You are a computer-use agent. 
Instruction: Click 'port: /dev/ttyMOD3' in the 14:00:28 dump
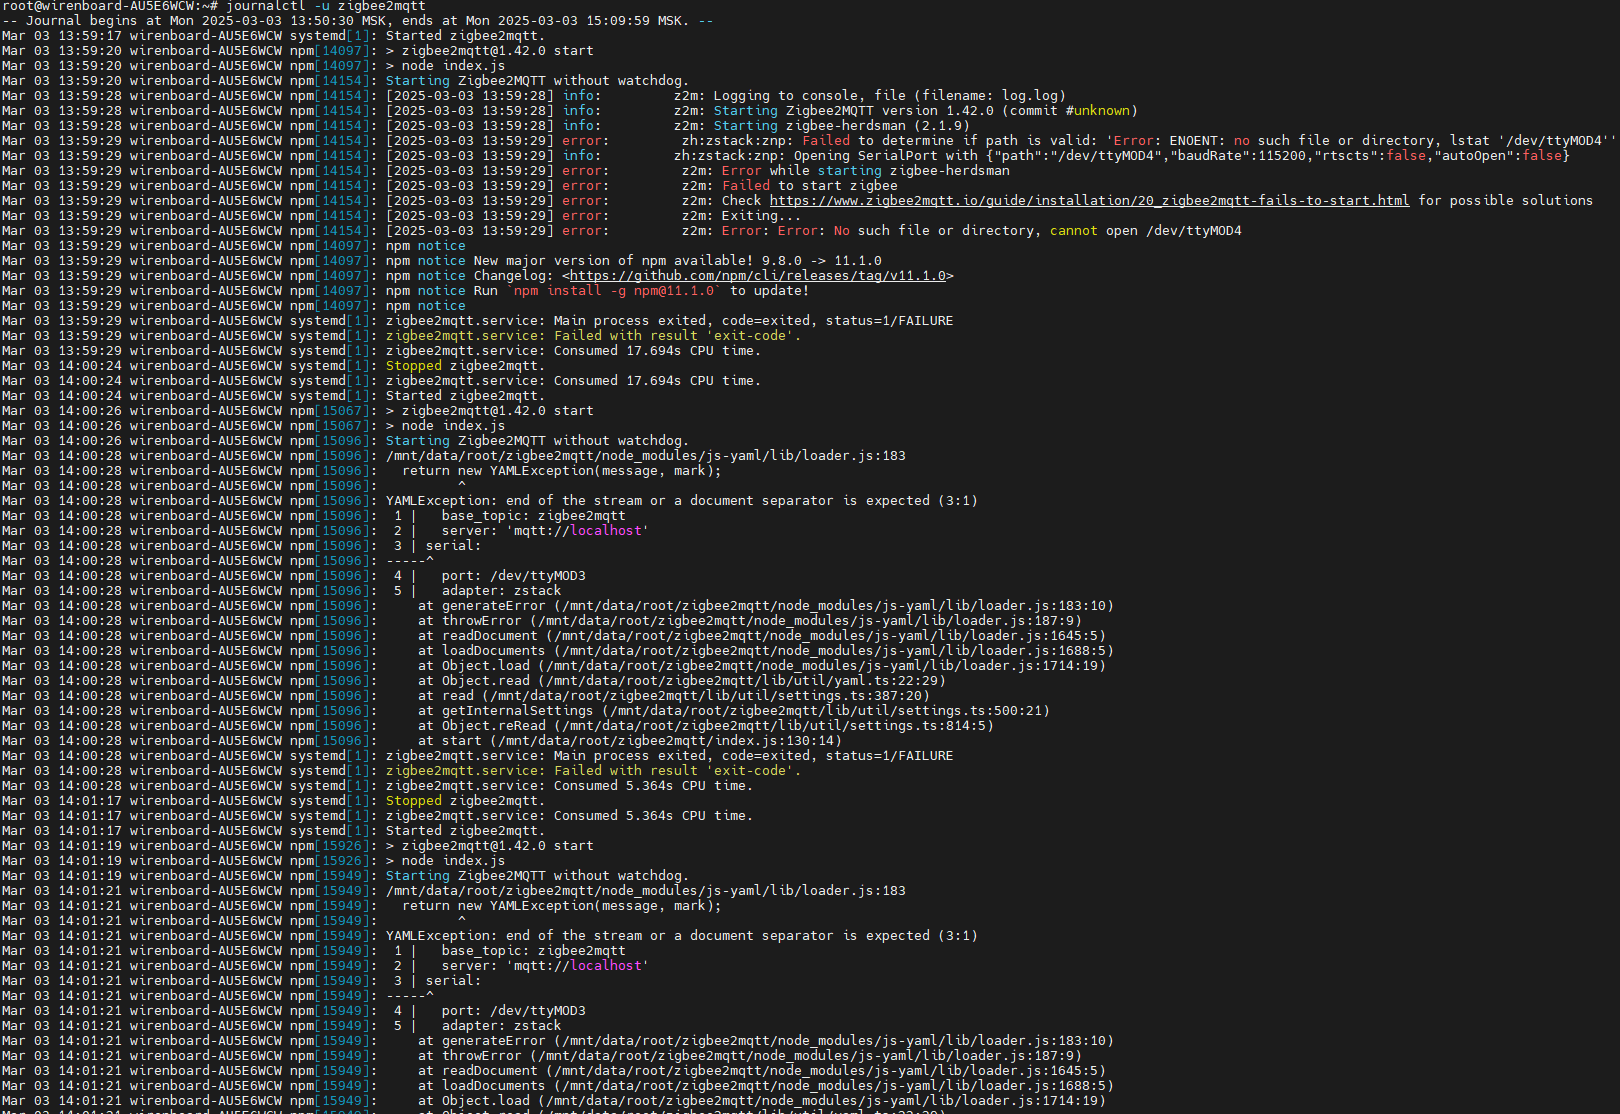[514, 576]
